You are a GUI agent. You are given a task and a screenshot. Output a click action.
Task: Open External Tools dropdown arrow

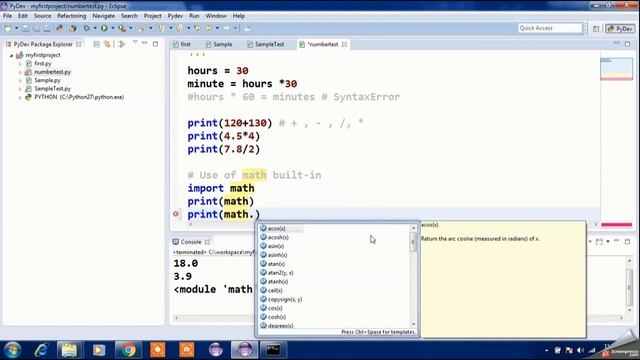131,28
